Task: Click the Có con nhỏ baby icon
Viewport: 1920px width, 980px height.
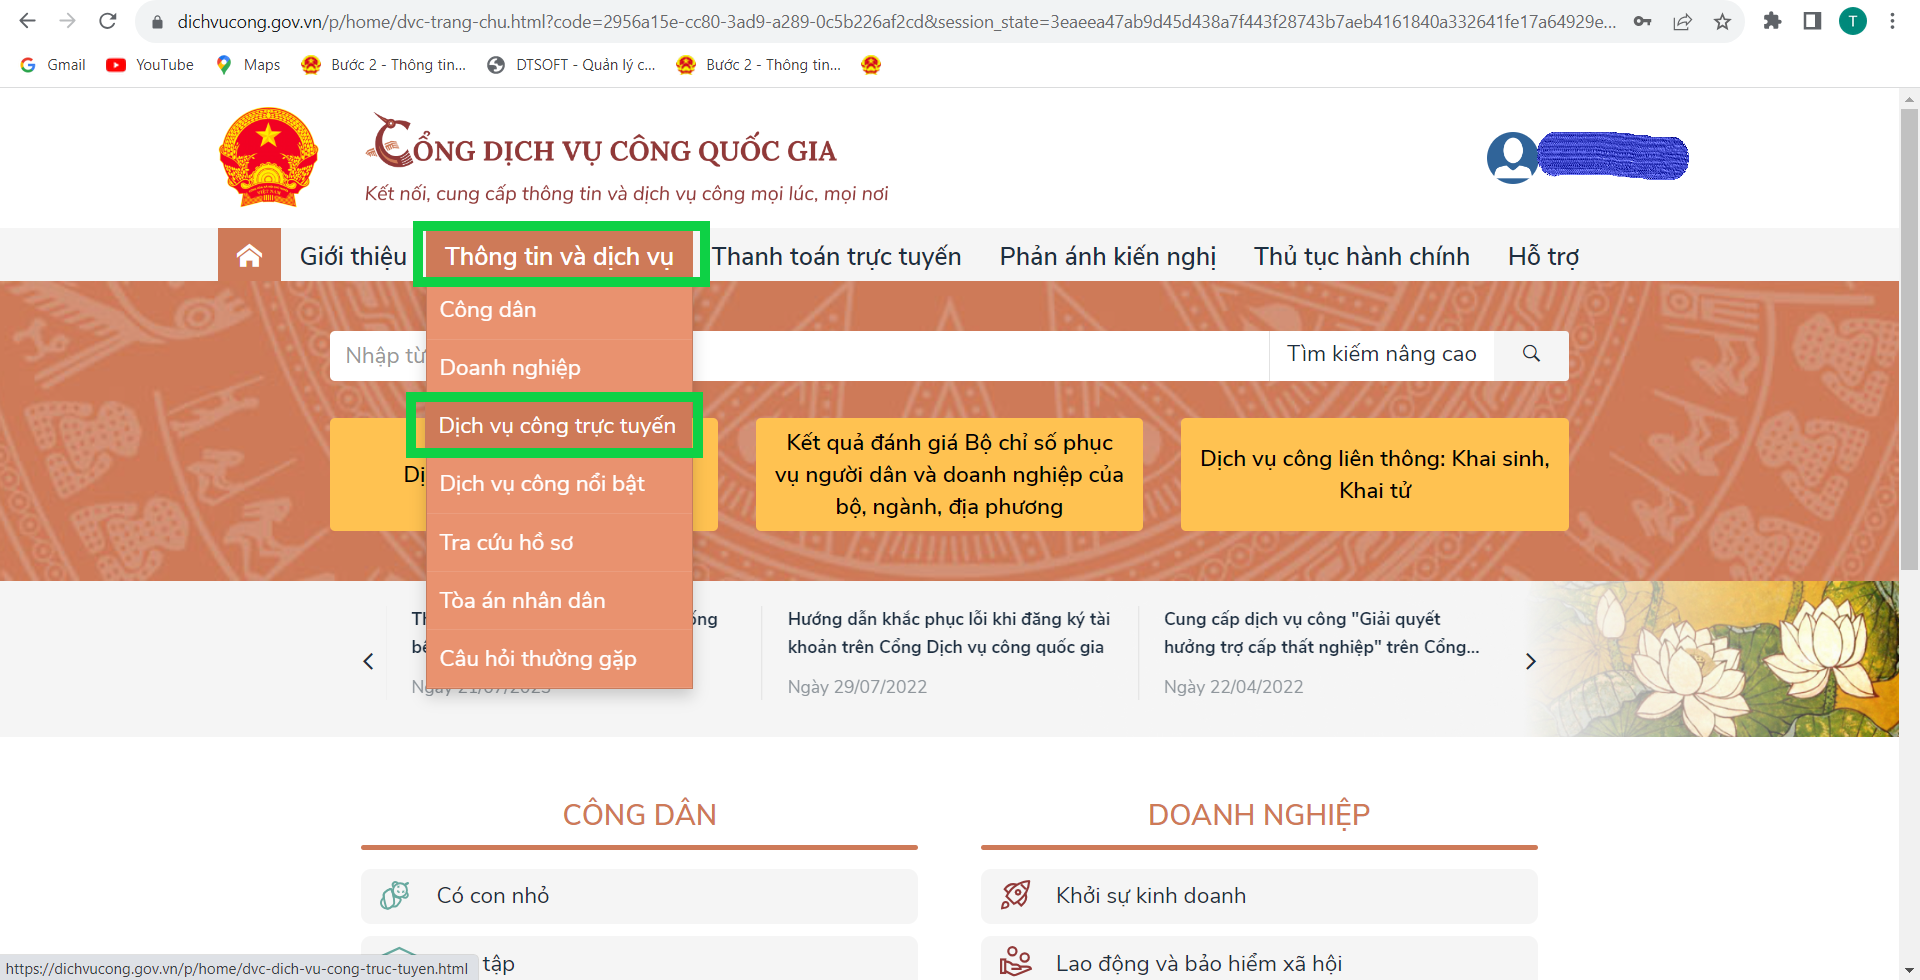Action: (395, 895)
